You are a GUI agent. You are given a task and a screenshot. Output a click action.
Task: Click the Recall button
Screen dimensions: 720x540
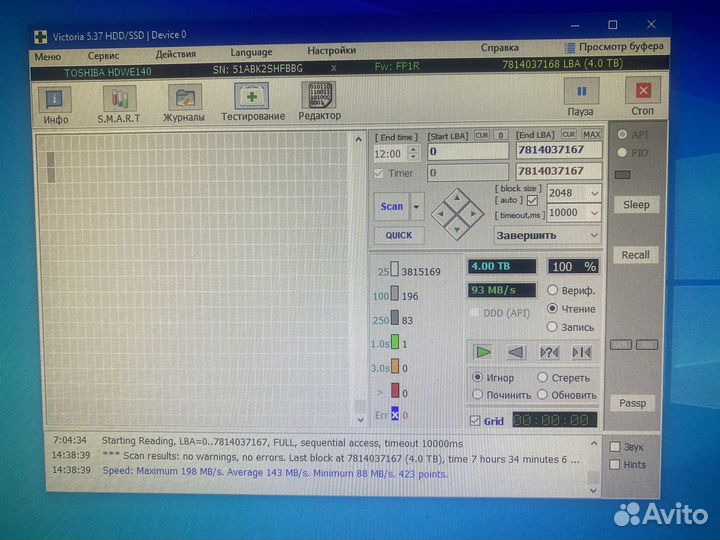636,255
